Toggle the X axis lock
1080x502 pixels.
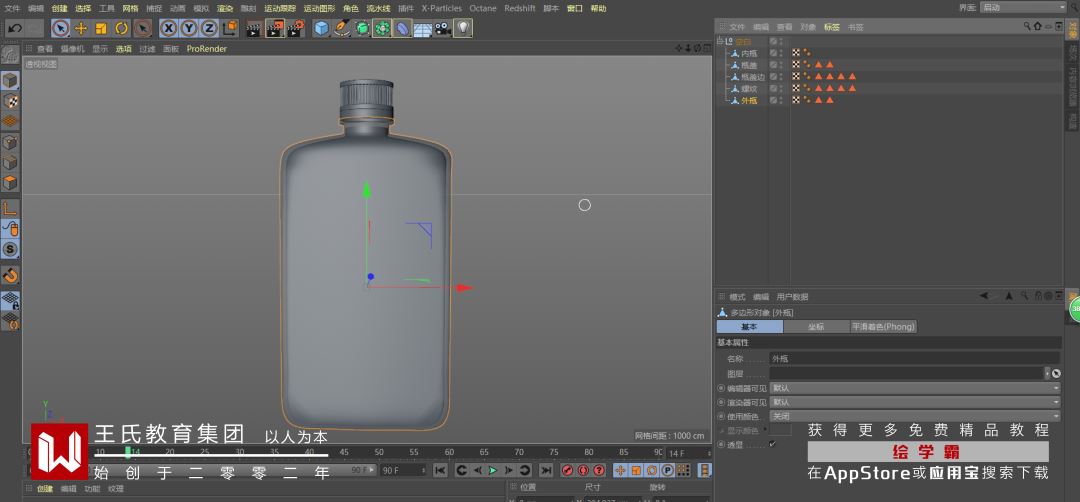click(169, 28)
